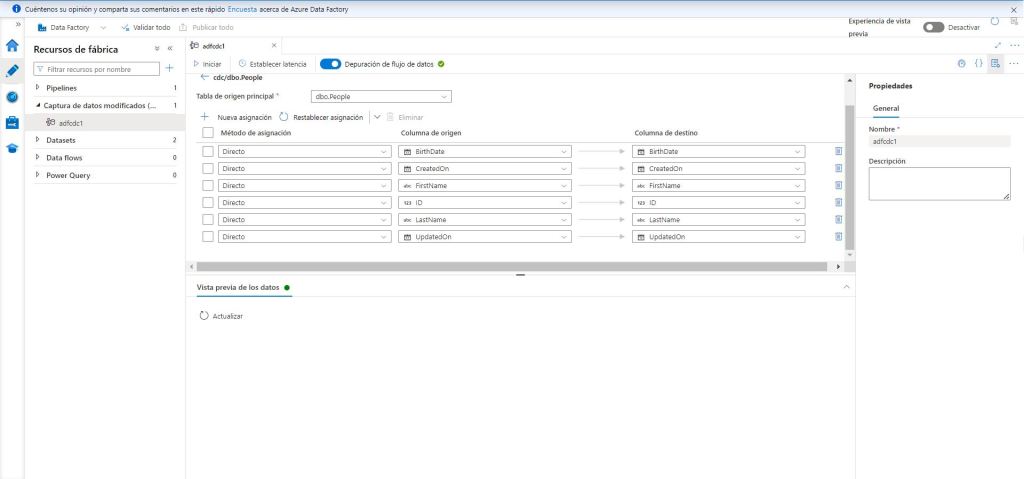Open the Home hub in left sidebar
The width and height of the screenshot is (1024, 479).
click(12, 46)
